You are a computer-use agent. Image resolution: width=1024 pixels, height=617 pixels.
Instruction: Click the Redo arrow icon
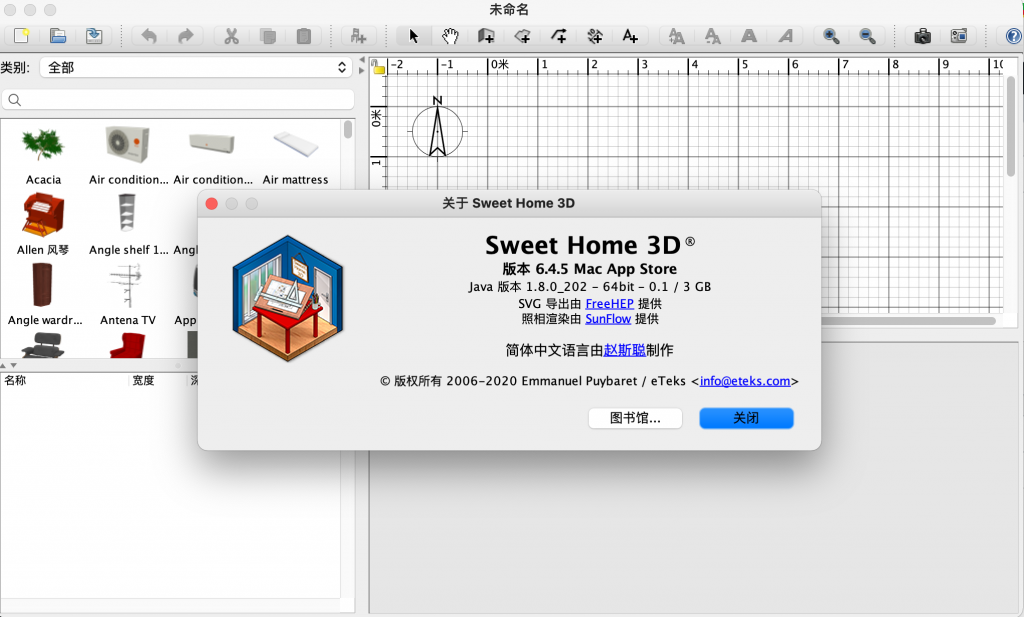click(186, 36)
